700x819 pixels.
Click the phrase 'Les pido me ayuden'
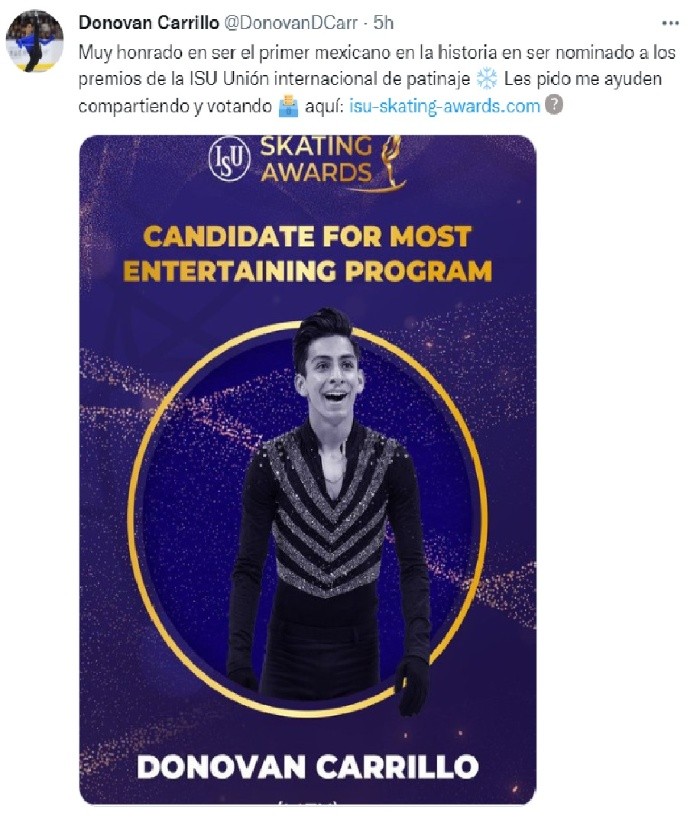(x=597, y=80)
